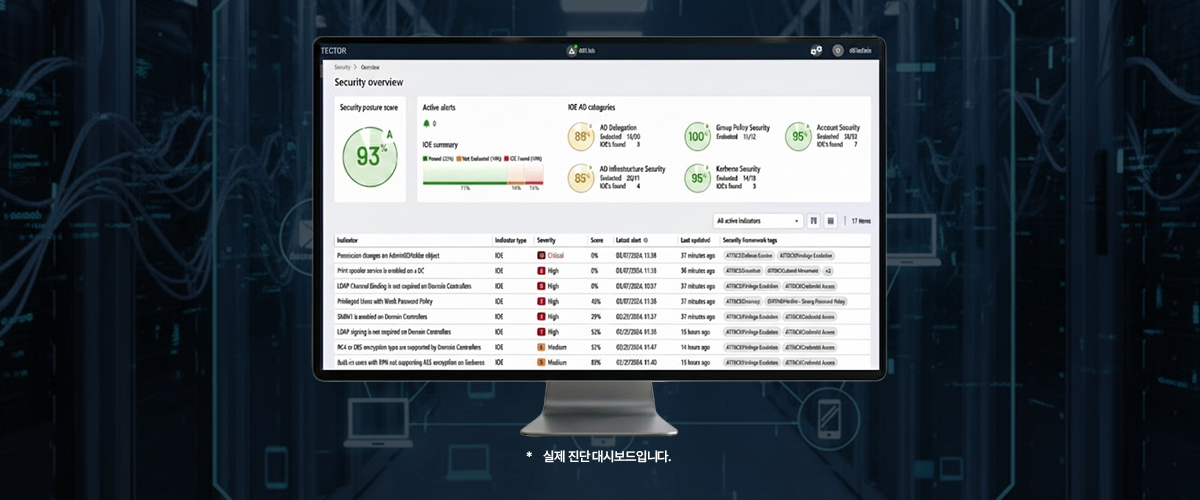Click the 100% Group Policy Security gauge
The height and width of the screenshot is (500, 1200).
coord(698,136)
